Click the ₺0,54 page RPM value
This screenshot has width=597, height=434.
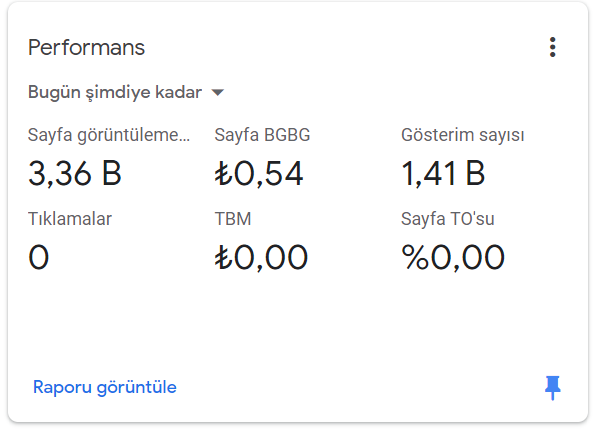259,174
